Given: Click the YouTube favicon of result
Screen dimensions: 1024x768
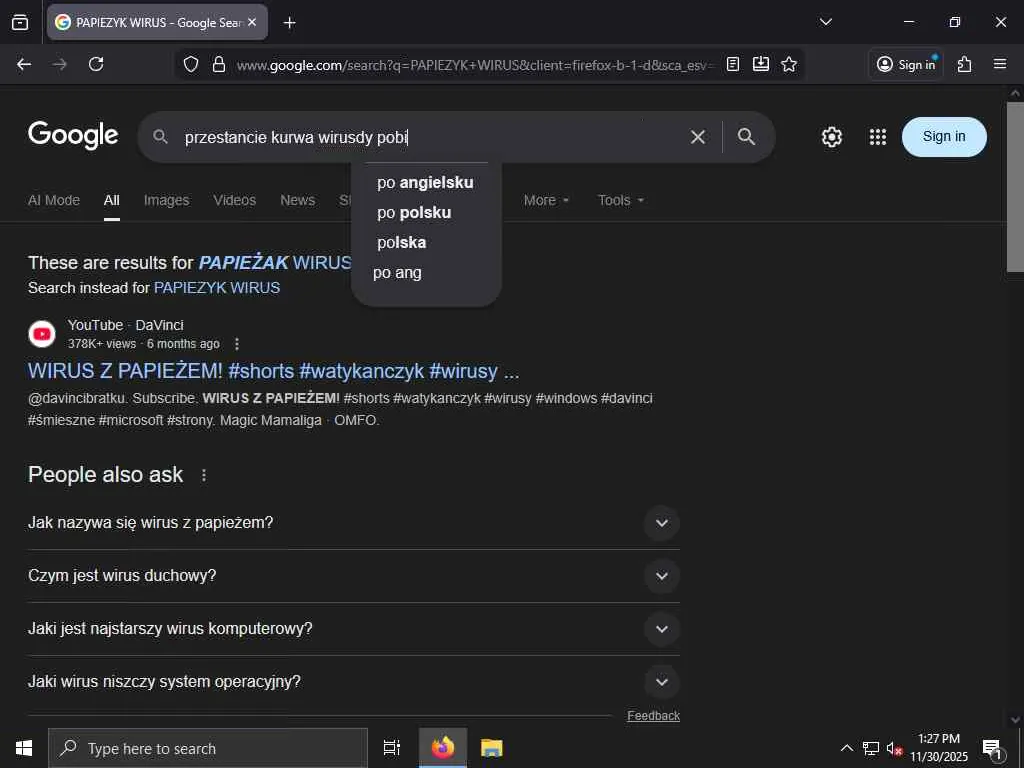Looking at the screenshot, I should (42, 334).
